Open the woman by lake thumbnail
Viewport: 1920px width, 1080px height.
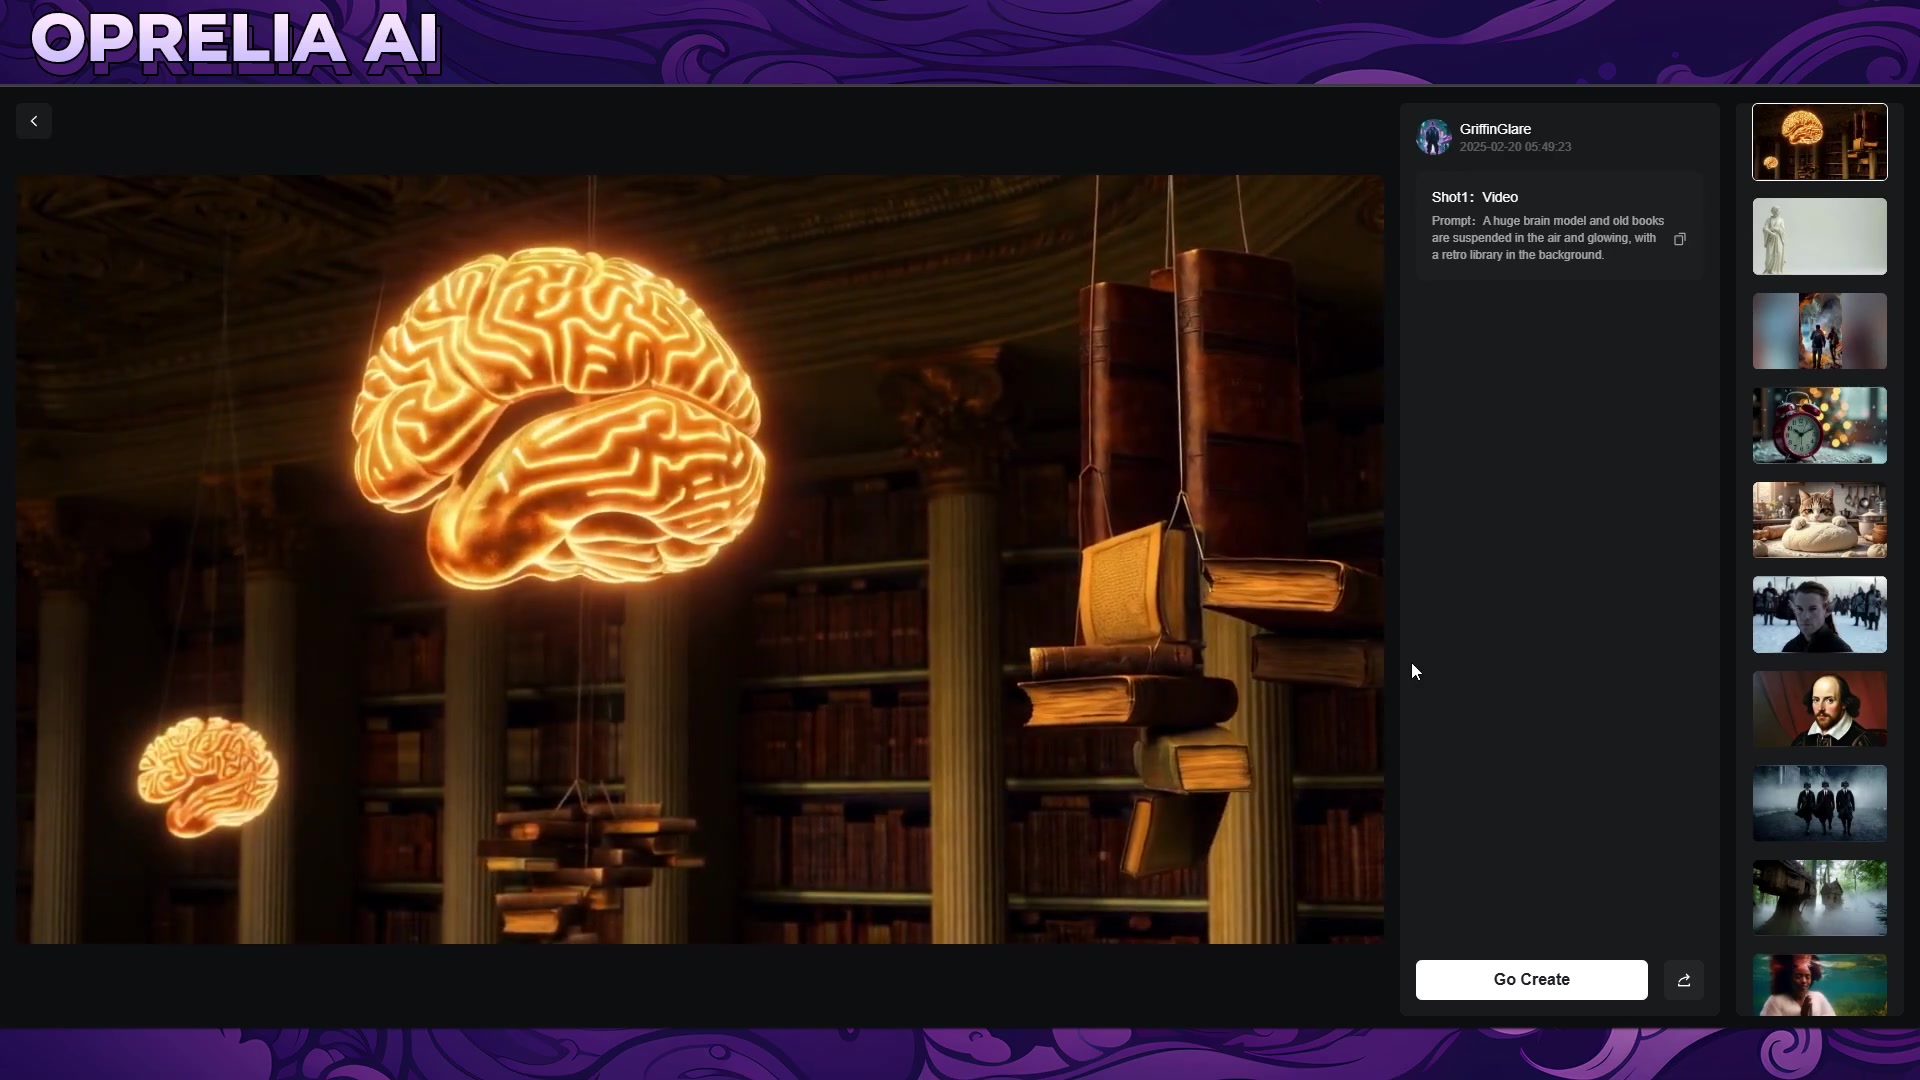[1820, 985]
